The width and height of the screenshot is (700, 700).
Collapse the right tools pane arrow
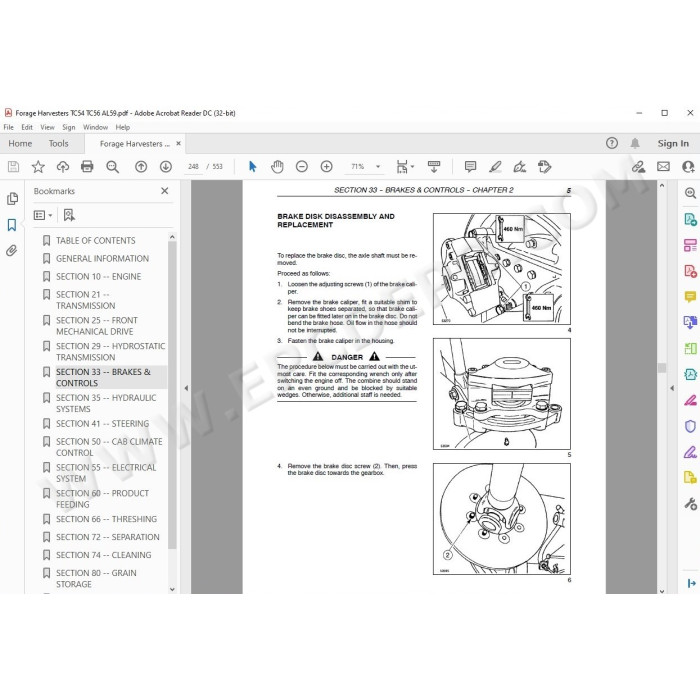672,388
